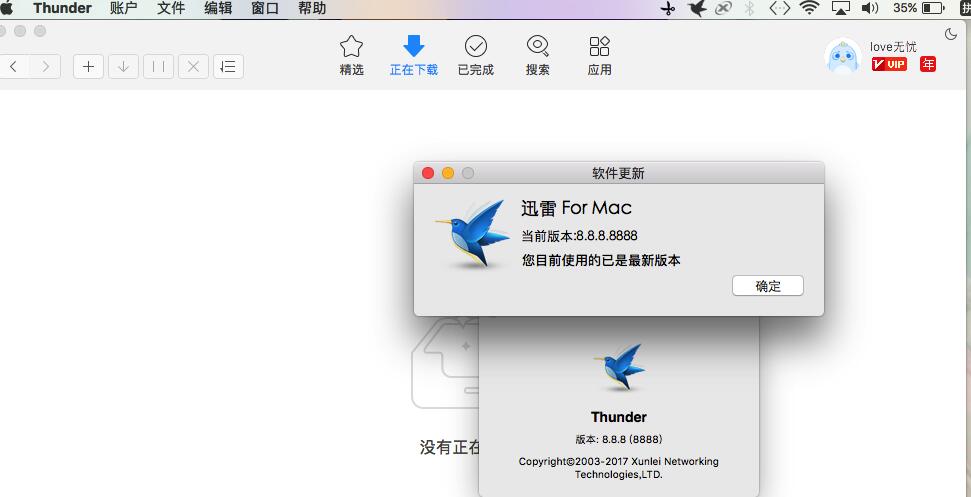This screenshot has width=971, height=497.
Task: Open the 文件 menu
Action: (171, 8)
